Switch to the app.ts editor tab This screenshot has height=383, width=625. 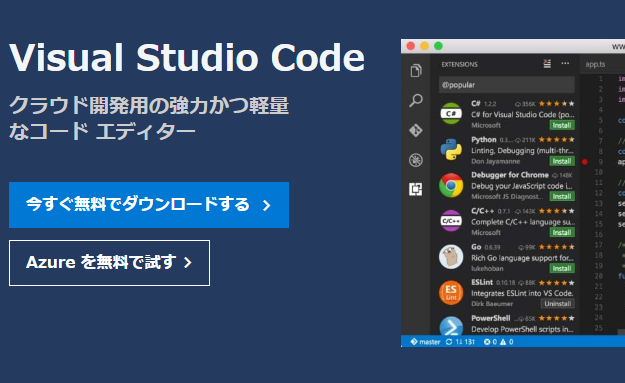[595, 64]
